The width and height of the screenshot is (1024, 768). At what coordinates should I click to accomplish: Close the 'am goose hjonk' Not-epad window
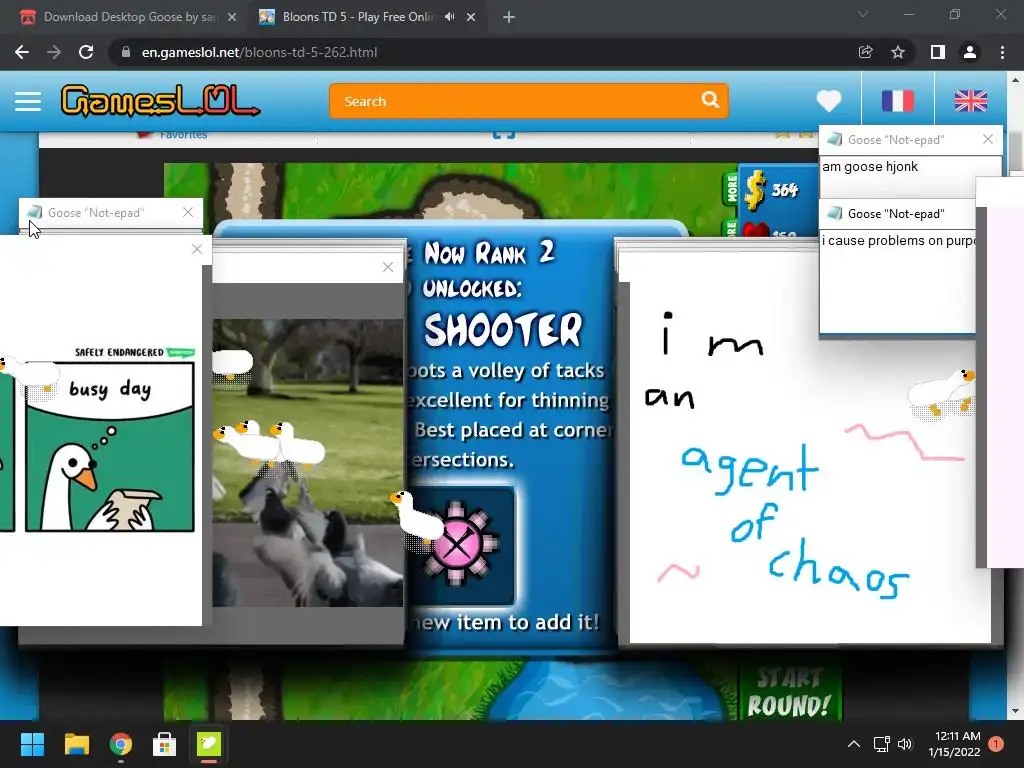coord(987,139)
